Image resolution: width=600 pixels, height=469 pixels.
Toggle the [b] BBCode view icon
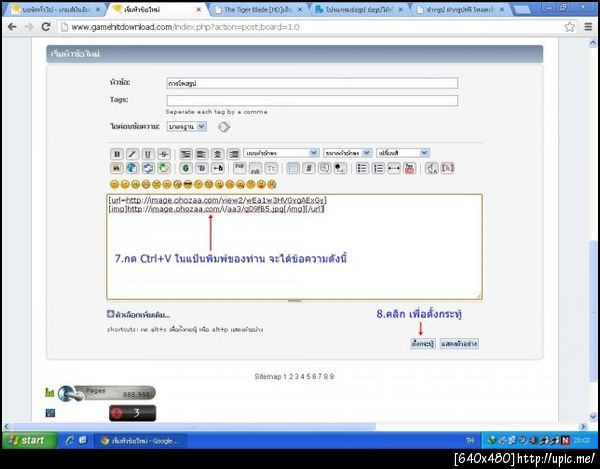(x=447, y=168)
